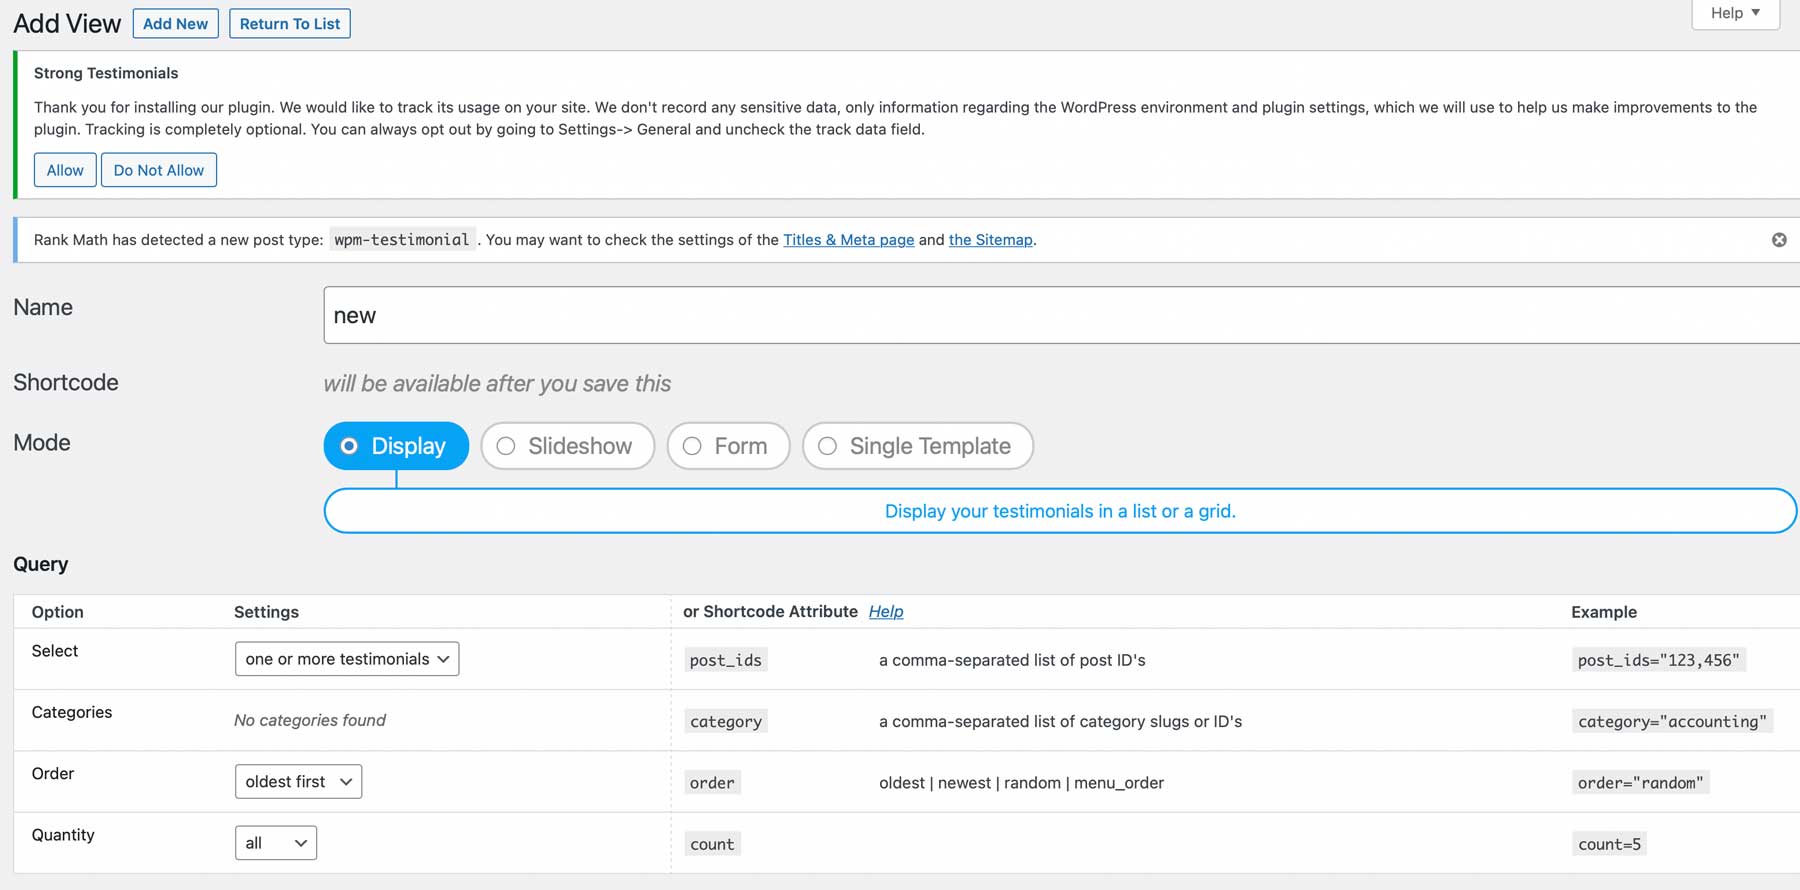Click the Add New button
1800x890 pixels.
click(x=175, y=24)
